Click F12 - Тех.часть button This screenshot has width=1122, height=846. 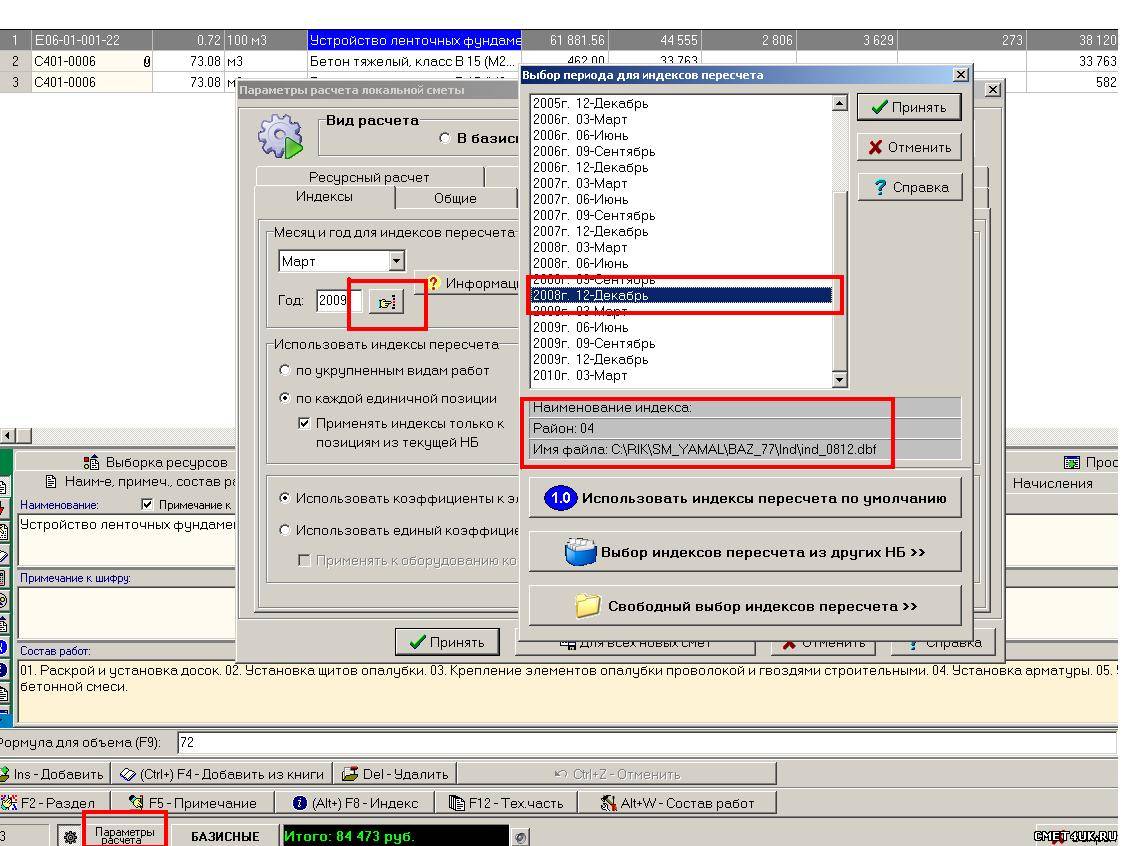coord(507,803)
